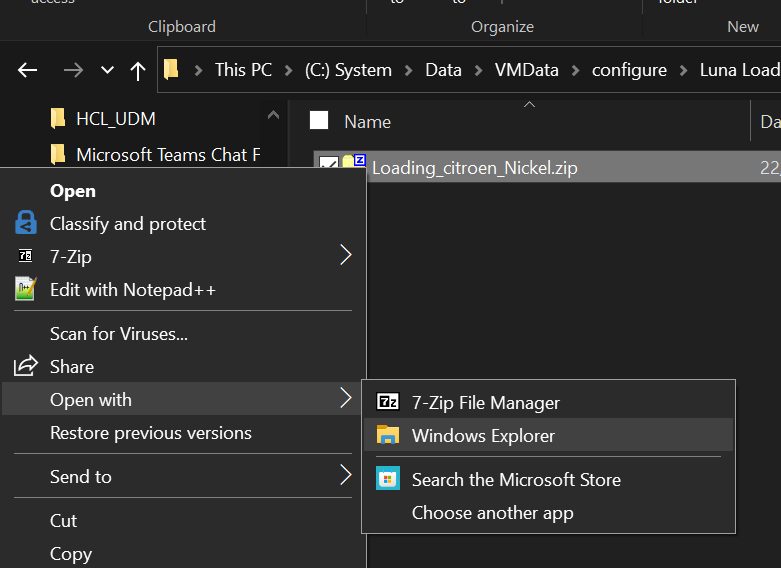Screen dimensions: 781x568
Task: Click the collapse arrow above Name column
Action: [x=529, y=104]
